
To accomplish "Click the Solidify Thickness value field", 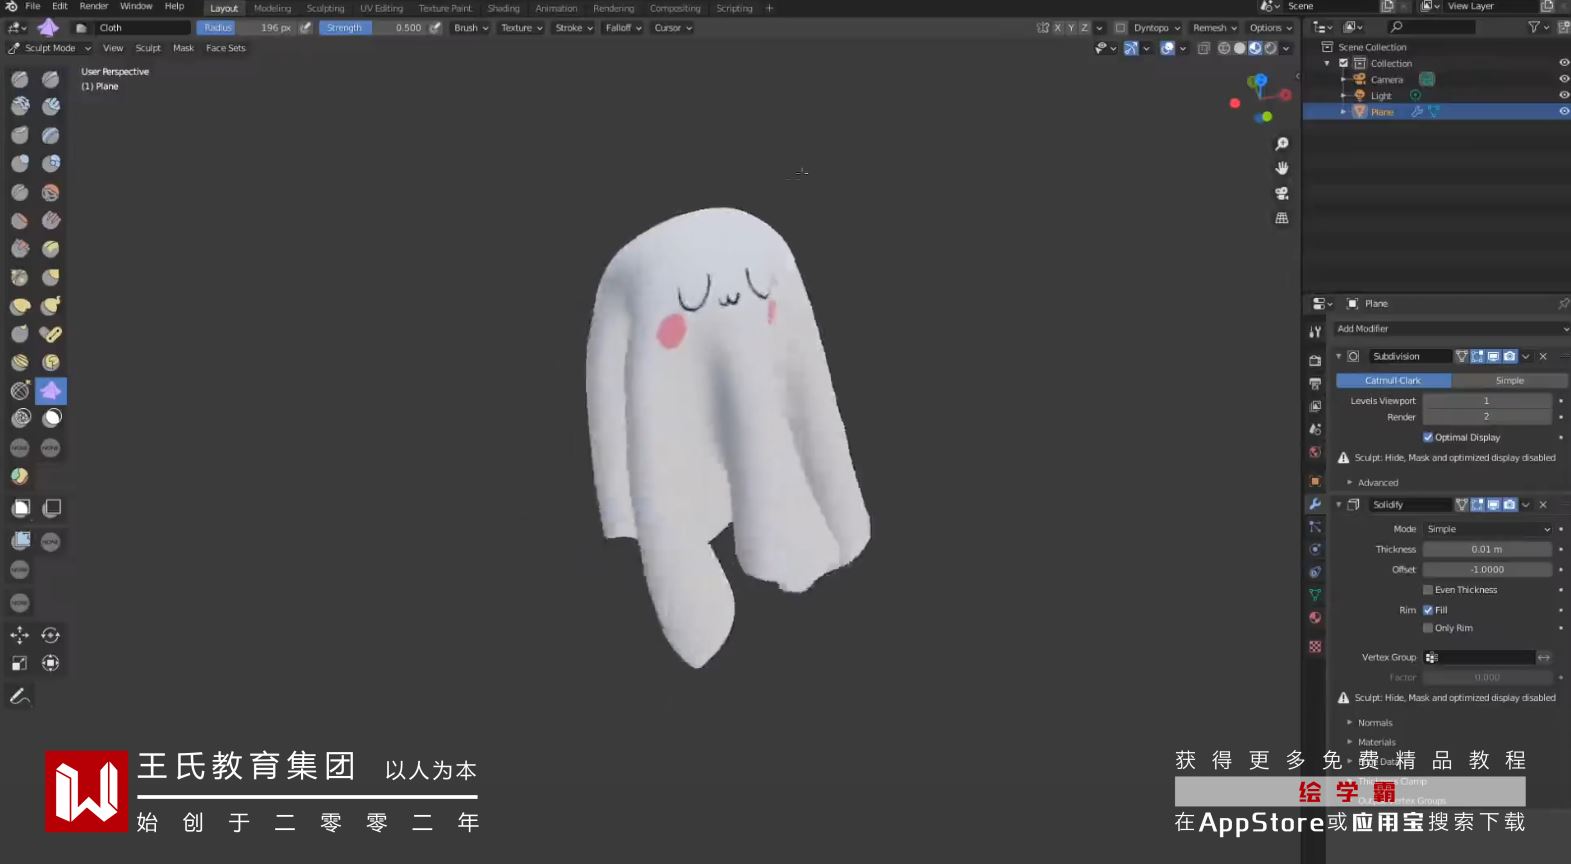I will coord(1487,549).
